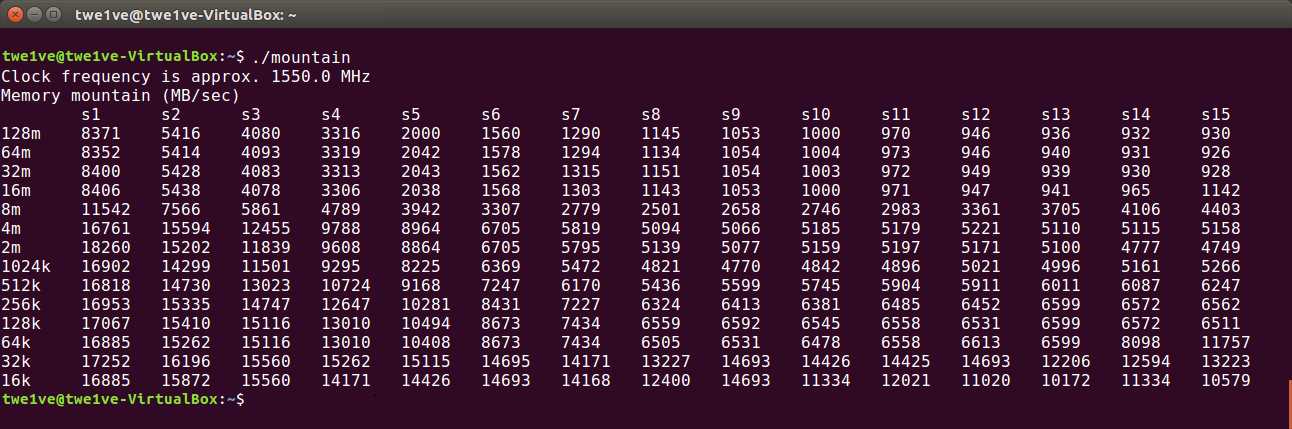The width and height of the screenshot is (1292, 429).
Task: Click the value 8371 in the 128m row
Action: click(101, 133)
